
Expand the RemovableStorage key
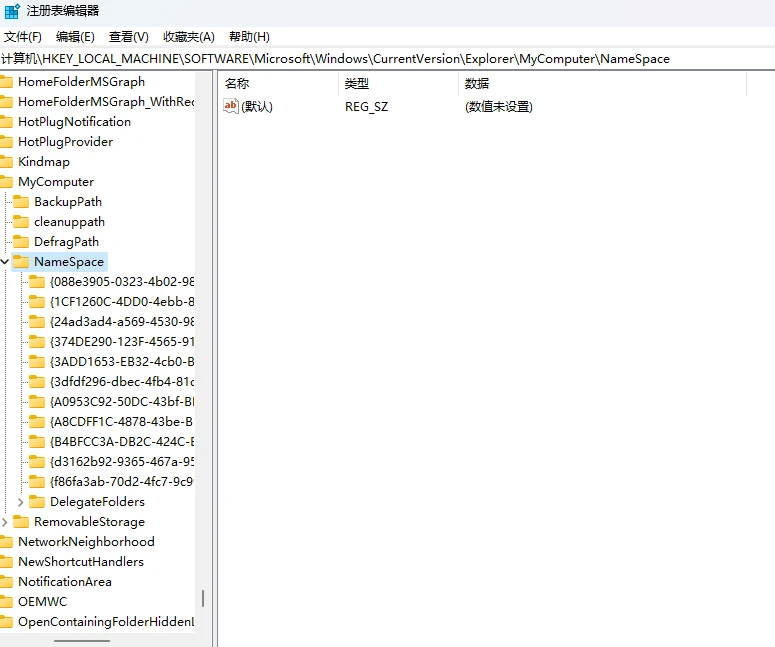pos(4,522)
